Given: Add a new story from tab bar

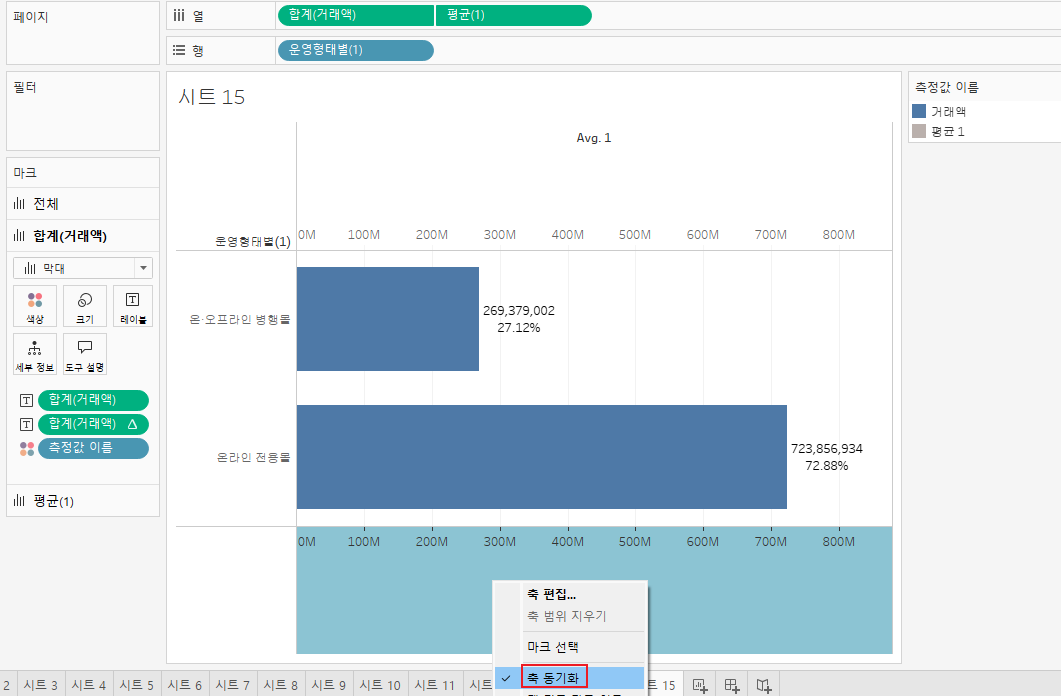Looking at the screenshot, I should 764,685.
